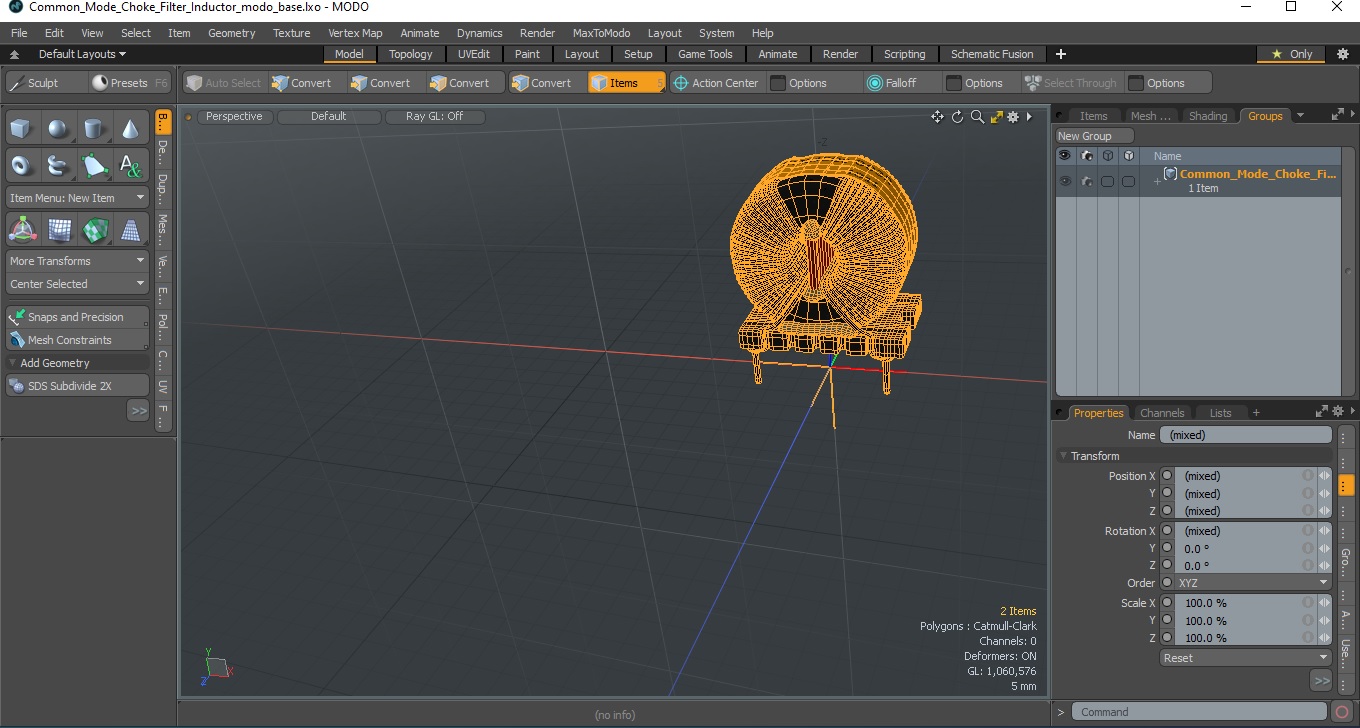Screen dimensions: 1360x728
Task: Toggle visibility eye of Common_Mode_Choke group
Action: (1065, 181)
